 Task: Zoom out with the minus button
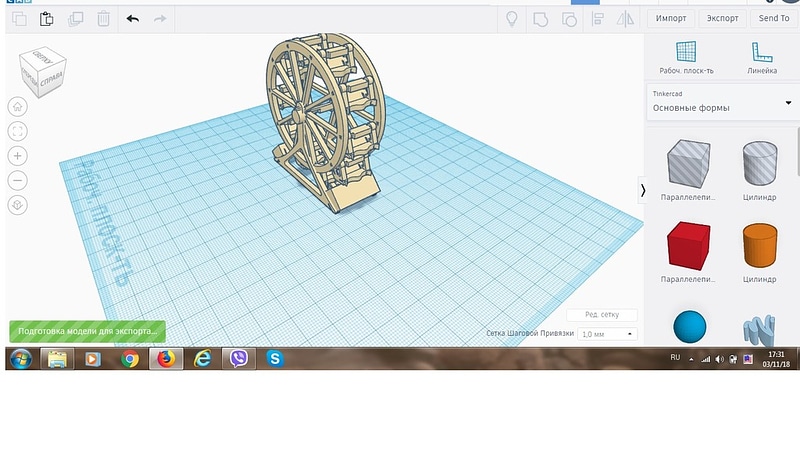(x=17, y=180)
